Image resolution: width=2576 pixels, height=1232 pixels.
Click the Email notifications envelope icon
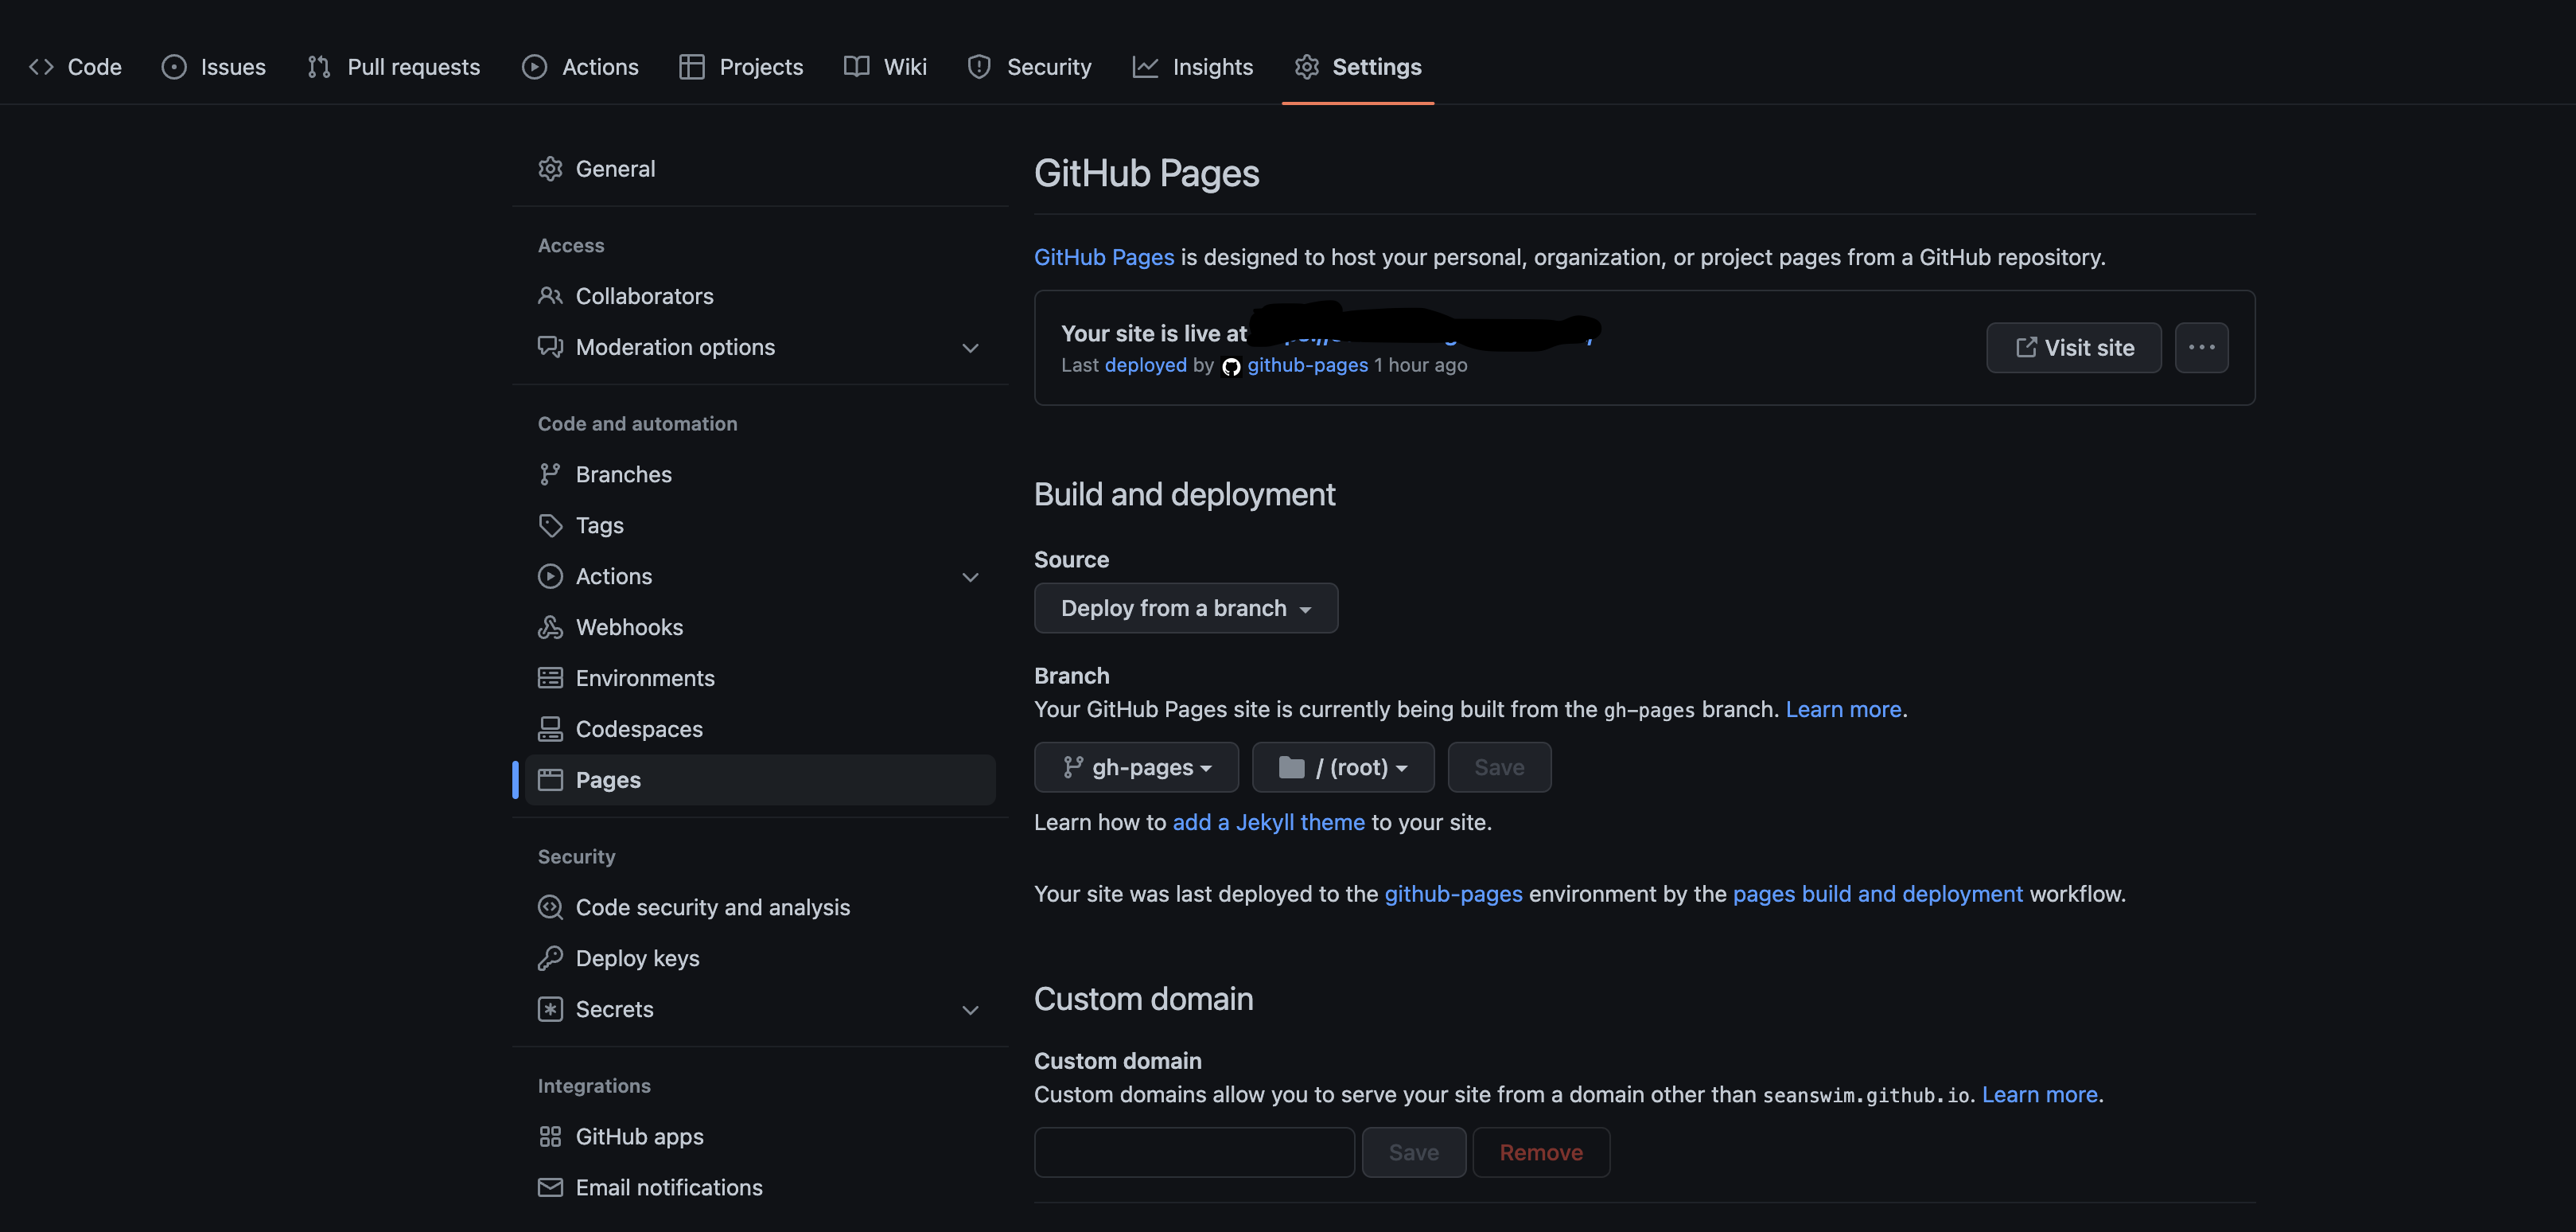[550, 1187]
